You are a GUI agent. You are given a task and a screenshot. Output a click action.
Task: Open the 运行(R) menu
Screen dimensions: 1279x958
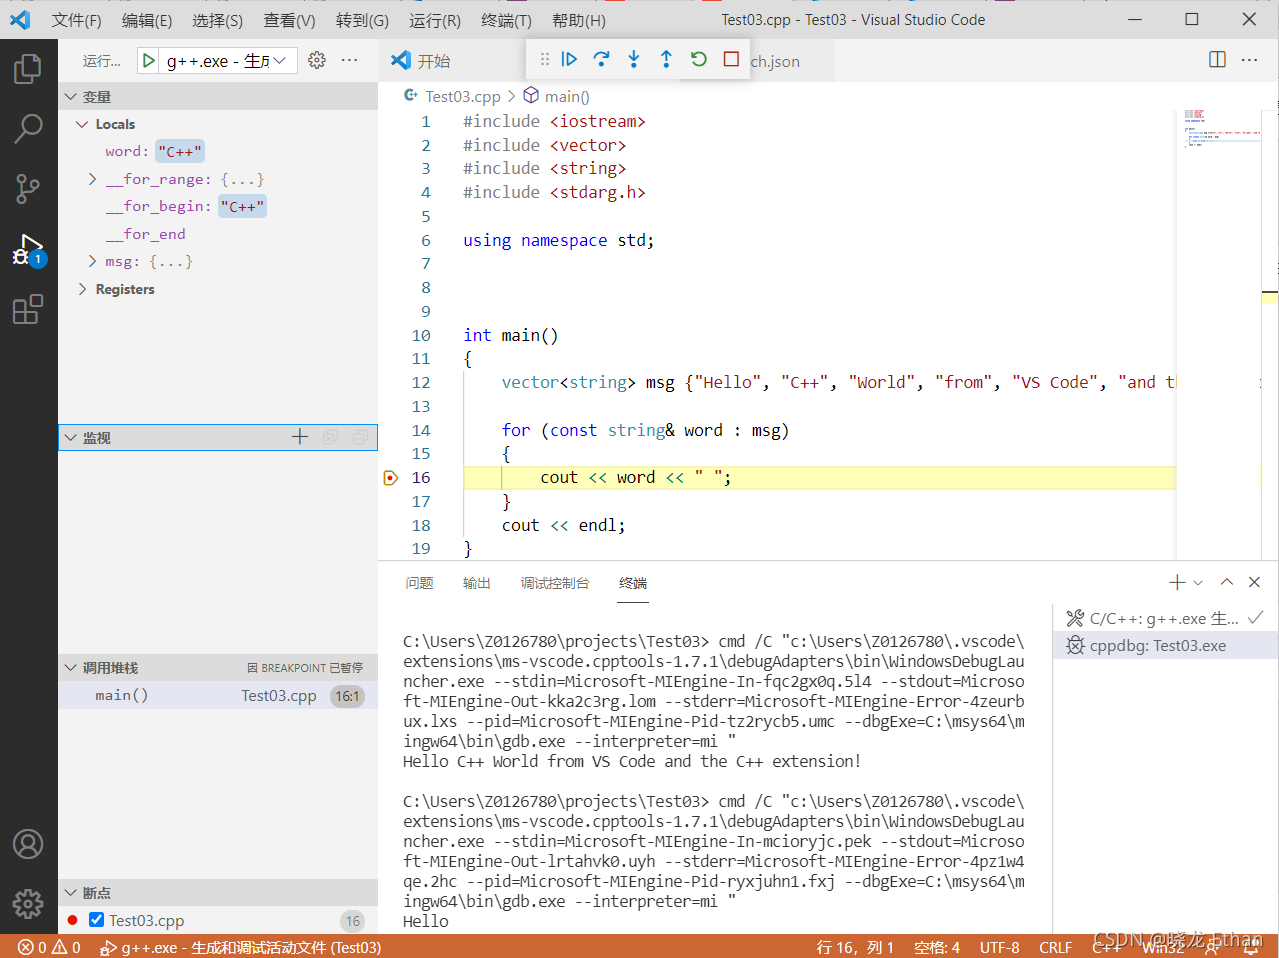point(435,20)
